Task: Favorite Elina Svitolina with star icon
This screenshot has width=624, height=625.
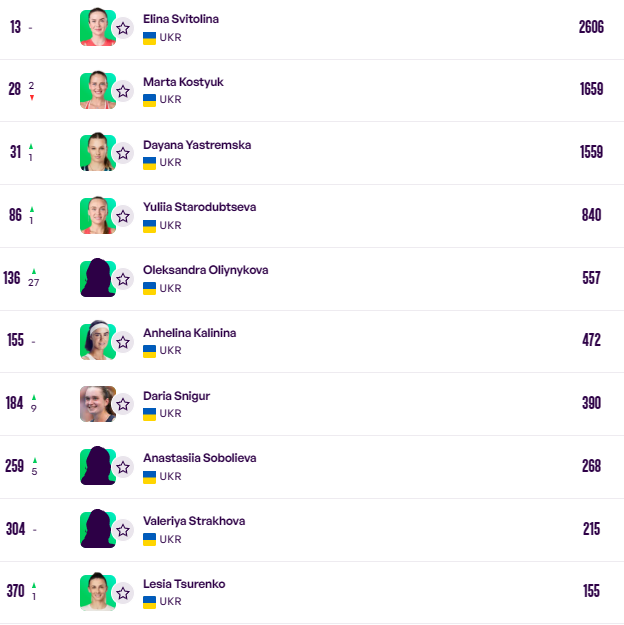Action: 123,28
